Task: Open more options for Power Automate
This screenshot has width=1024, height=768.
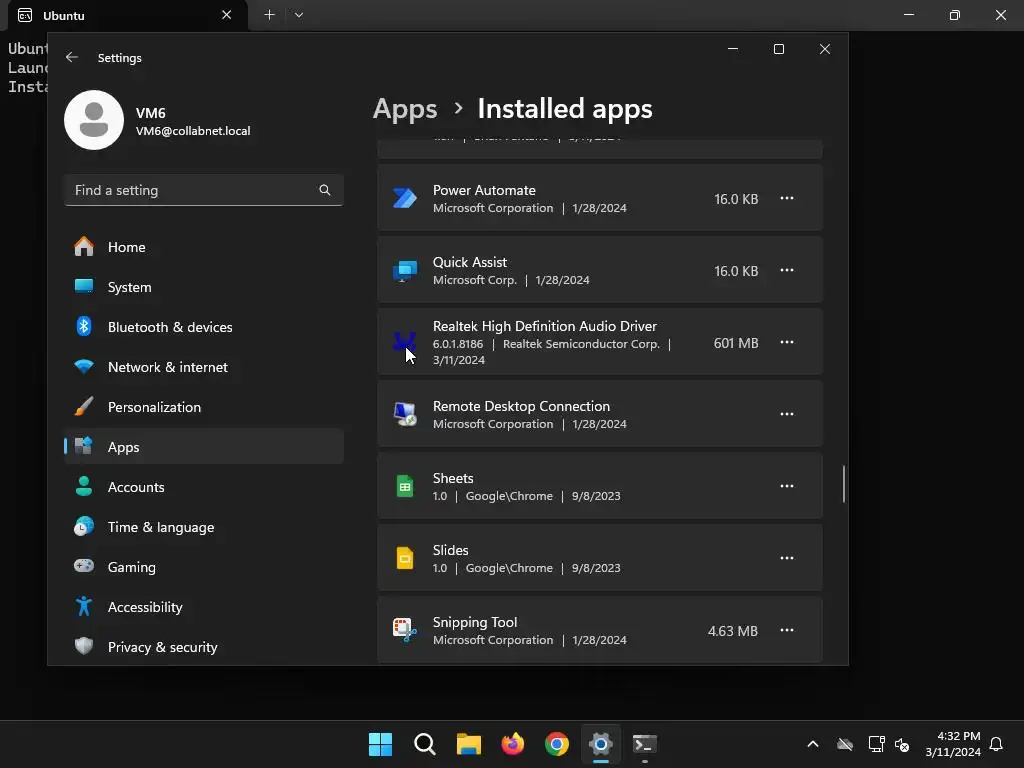Action: pyautogui.click(x=787, y=198)
